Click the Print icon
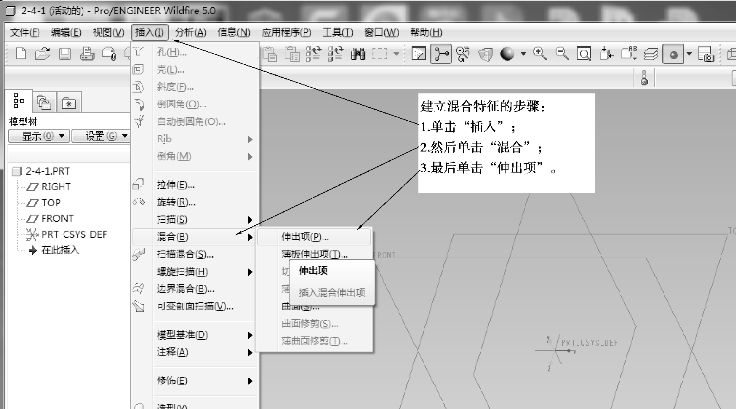The height and width of the screenshot is (409, 736). pyautogui.click(x=87, y=54)
